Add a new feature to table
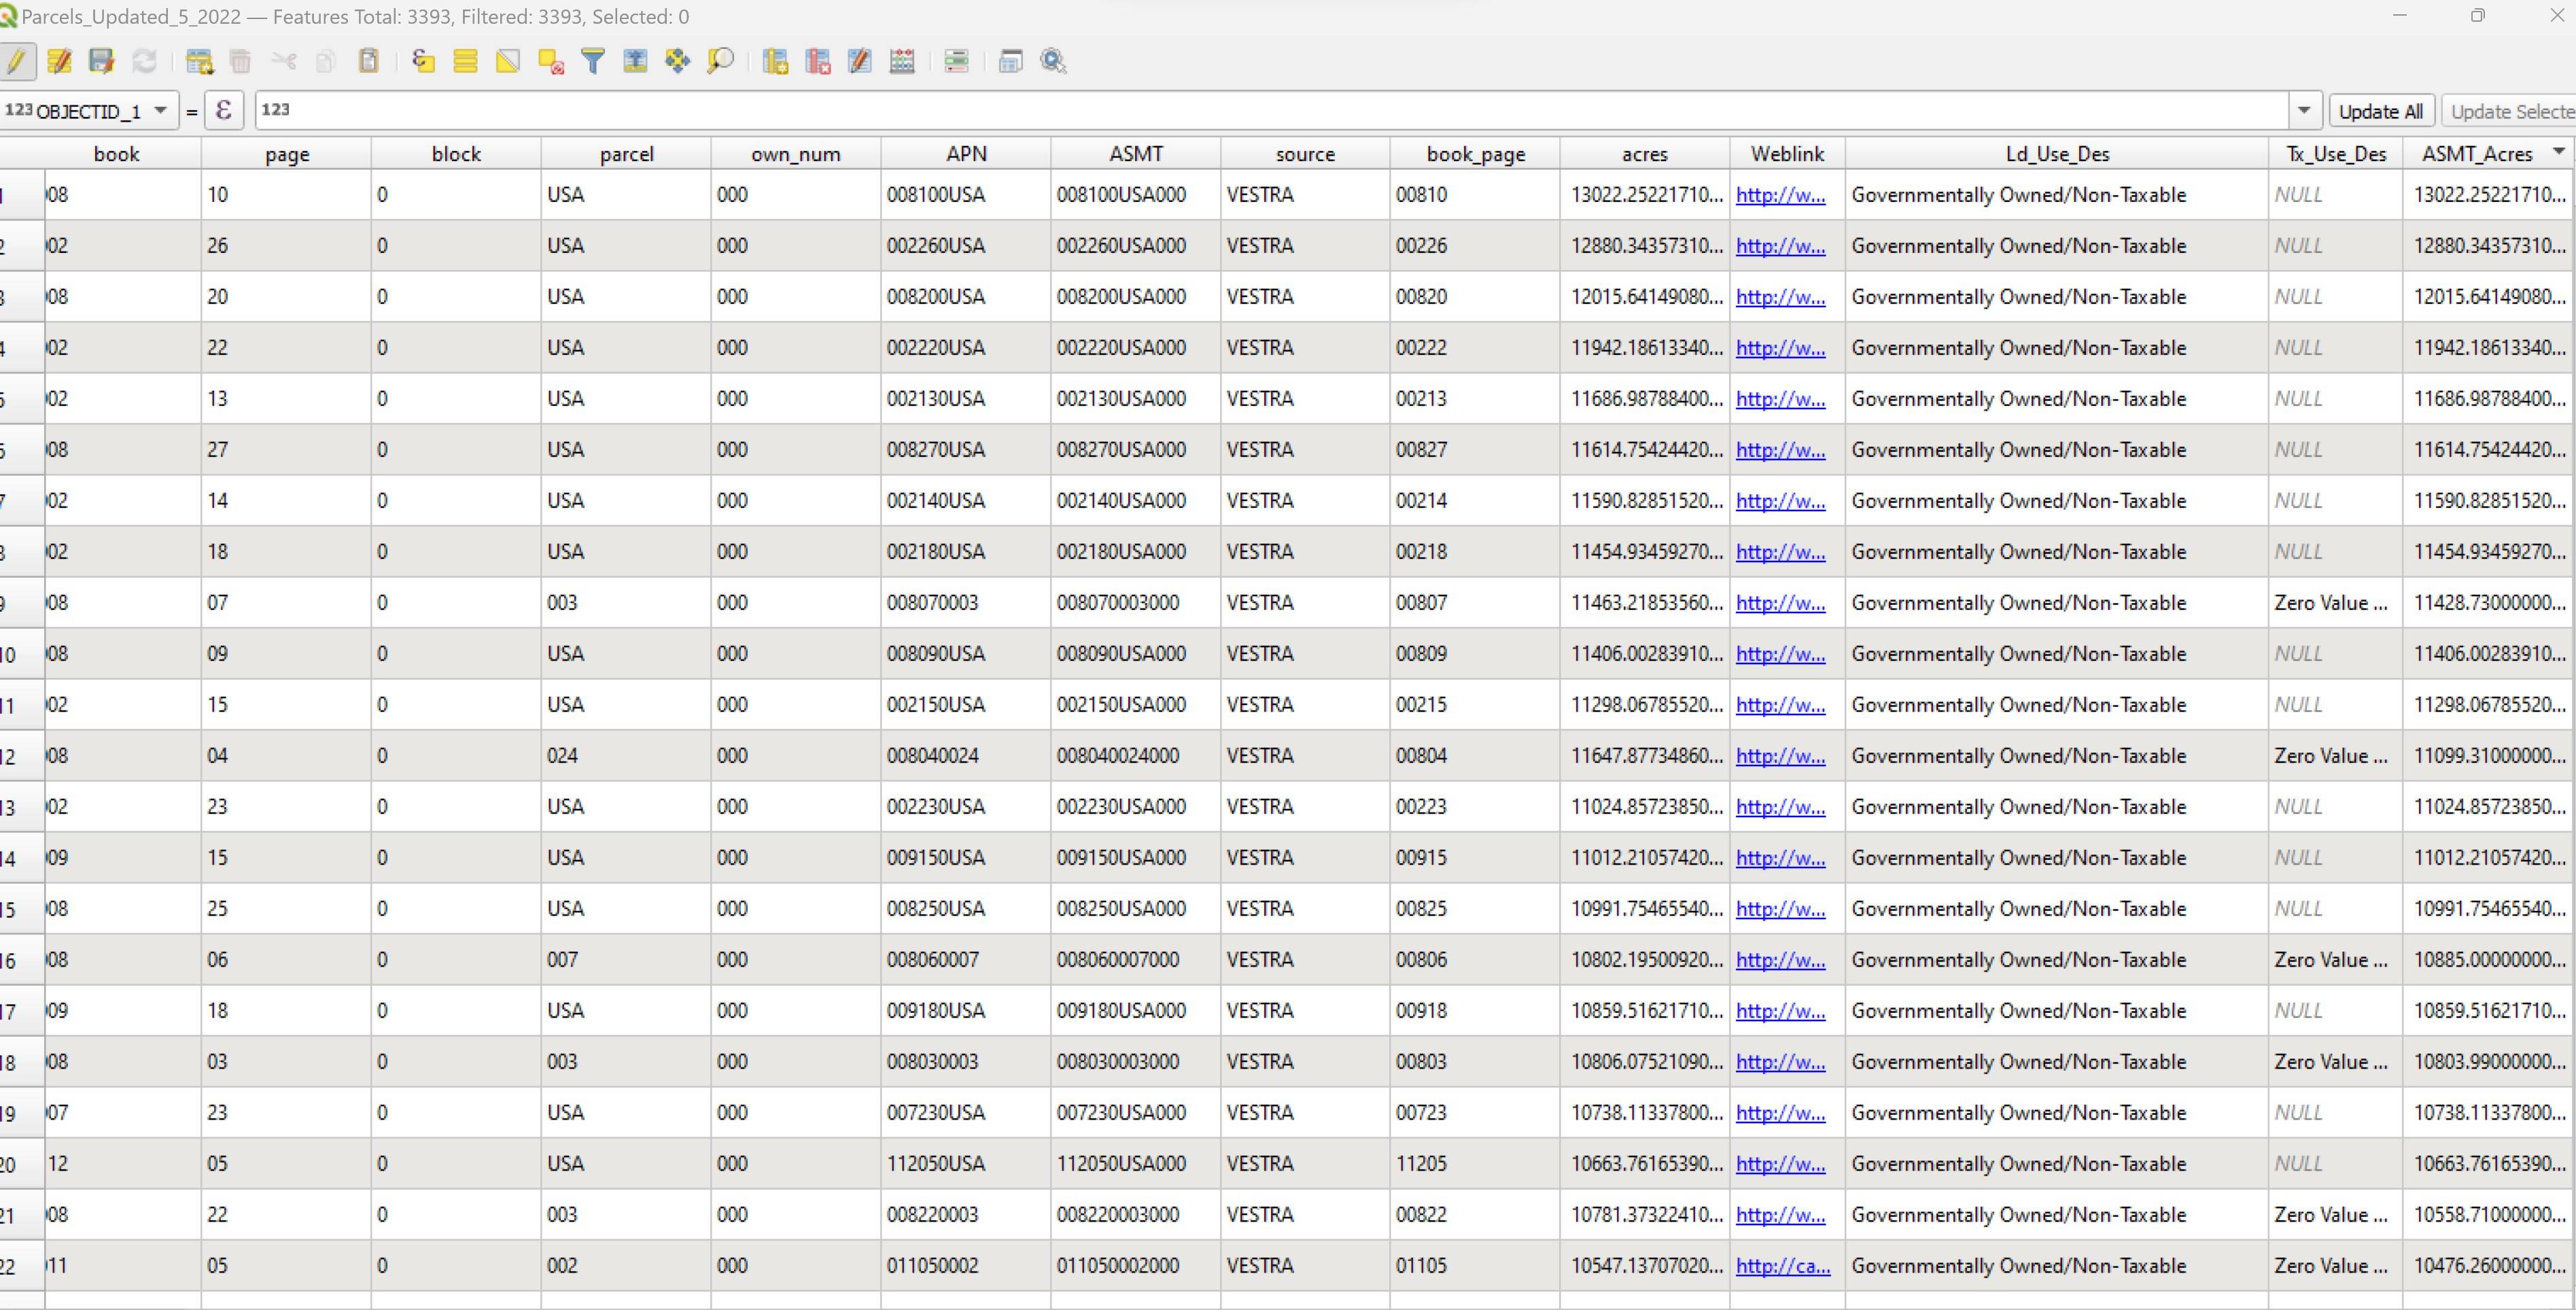The width and height of the screenshot is (2576, 1310). tap(199, 61)
